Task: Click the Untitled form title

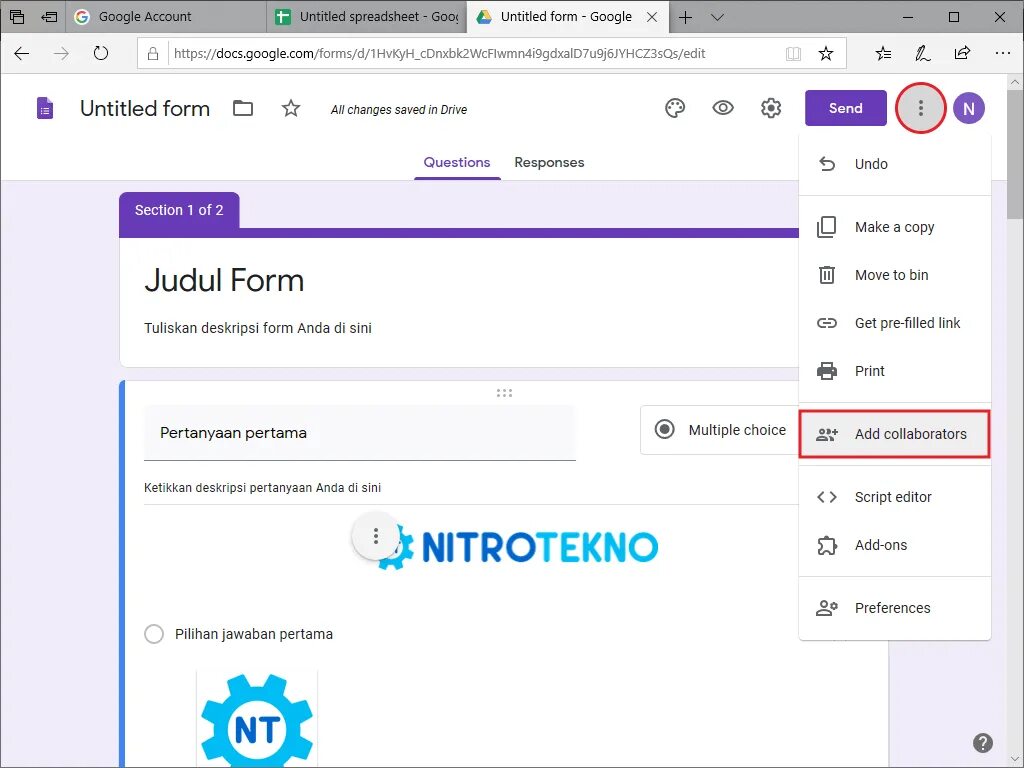Action: pyautogui.click(x=145, y=108)
